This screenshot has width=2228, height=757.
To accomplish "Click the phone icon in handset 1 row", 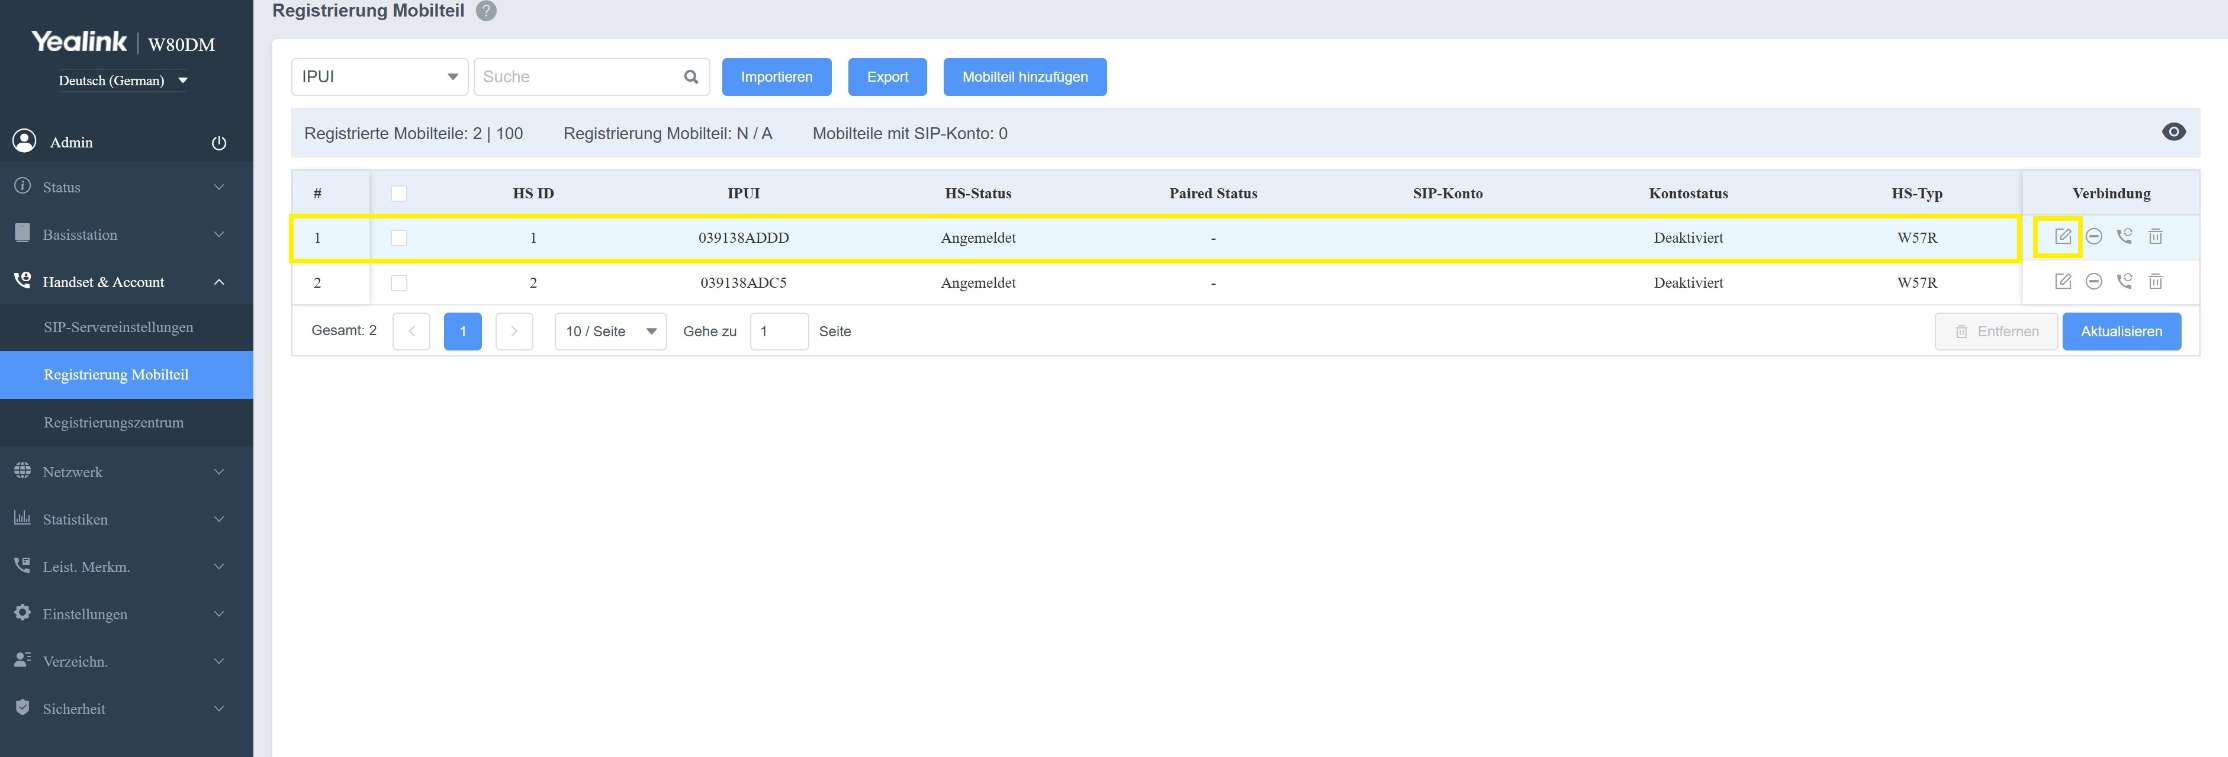I will coord(2124,237).
